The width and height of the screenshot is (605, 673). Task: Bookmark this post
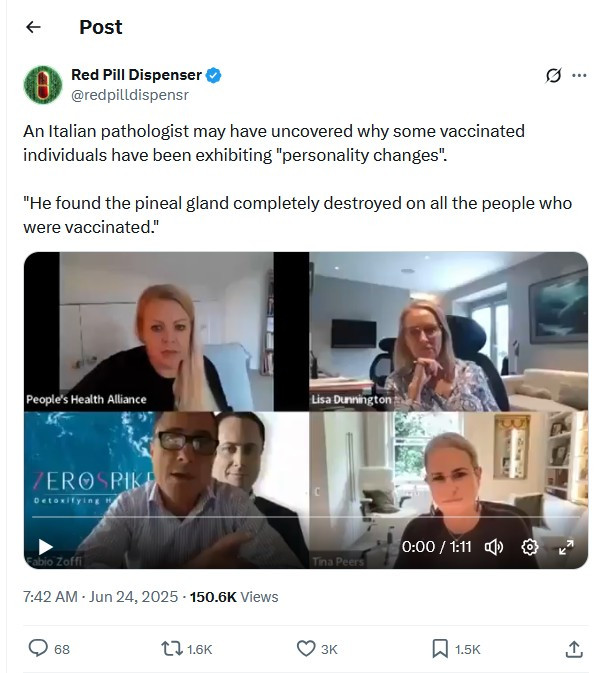[439, 648]
